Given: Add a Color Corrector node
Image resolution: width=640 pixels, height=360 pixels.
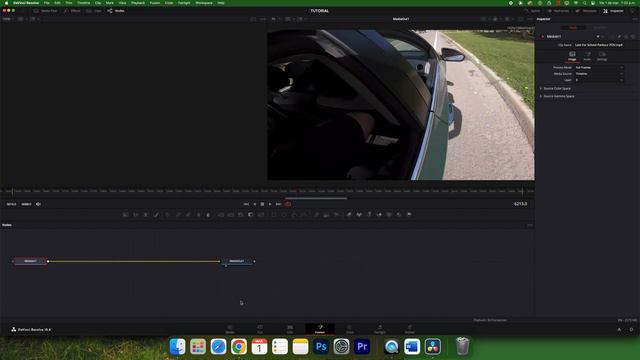Looking at the screenshot, I should click(168, 214).
